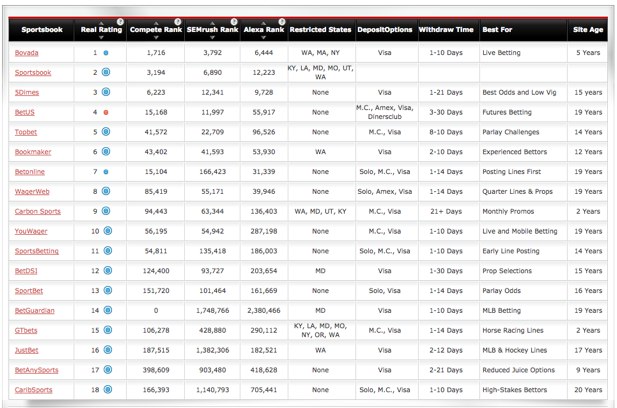Screen dimensions: 617x408
Task: Open the SportBet sportsbook link
Action: (x=29, y=291)
